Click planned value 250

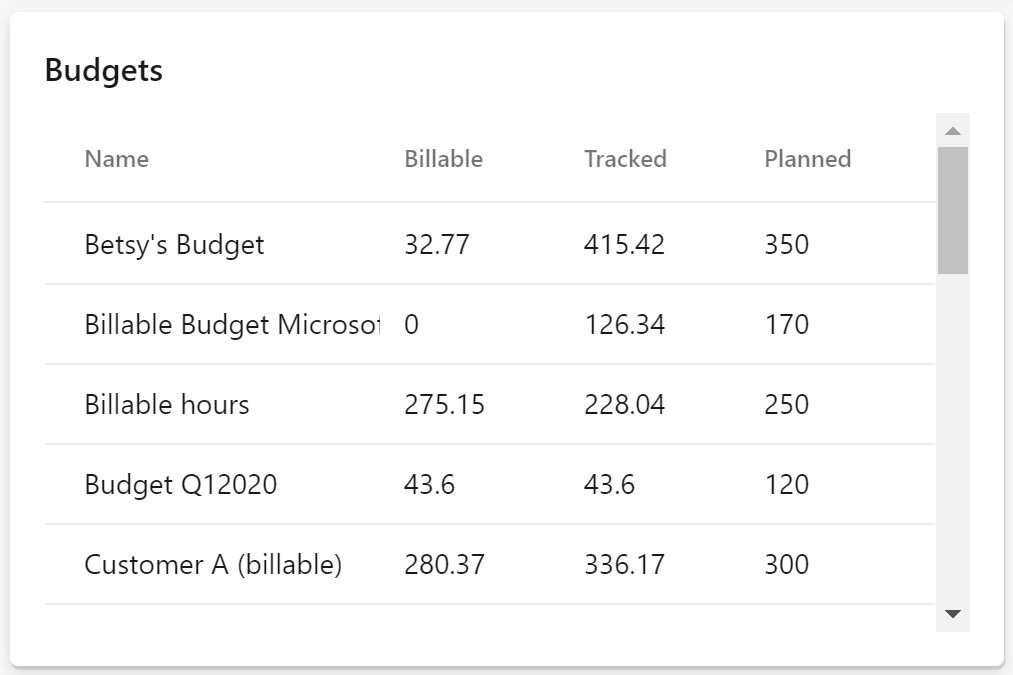pos(787,404)
